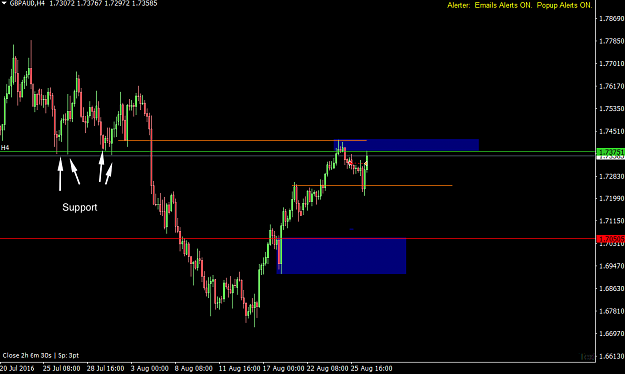Click the 'Alerter:' label
Screen dimensions: 625x374
click(459, 6)
